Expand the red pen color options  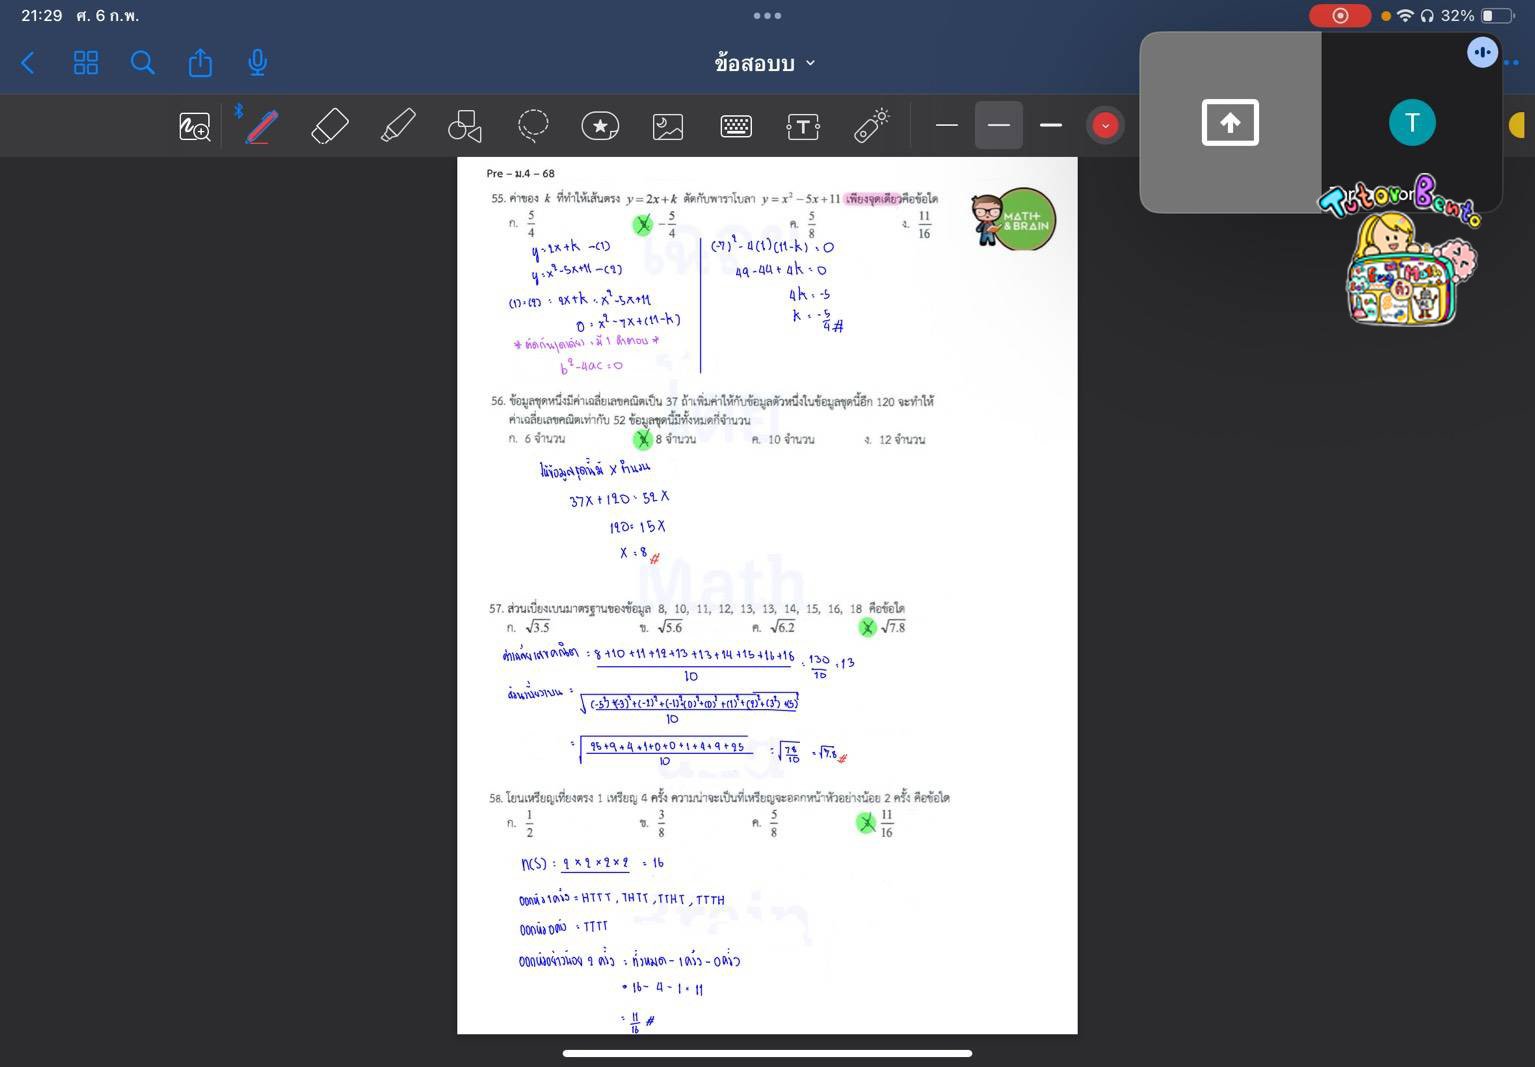(1104, 125)
